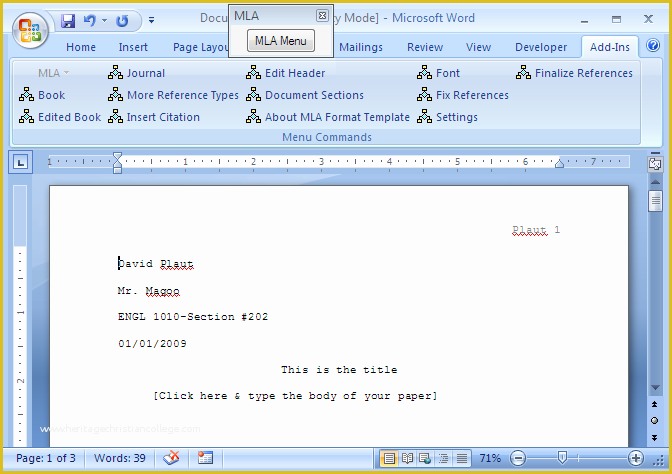Open the Office button menu
Viewport: 672px width, 474px height.
(30, 30)
